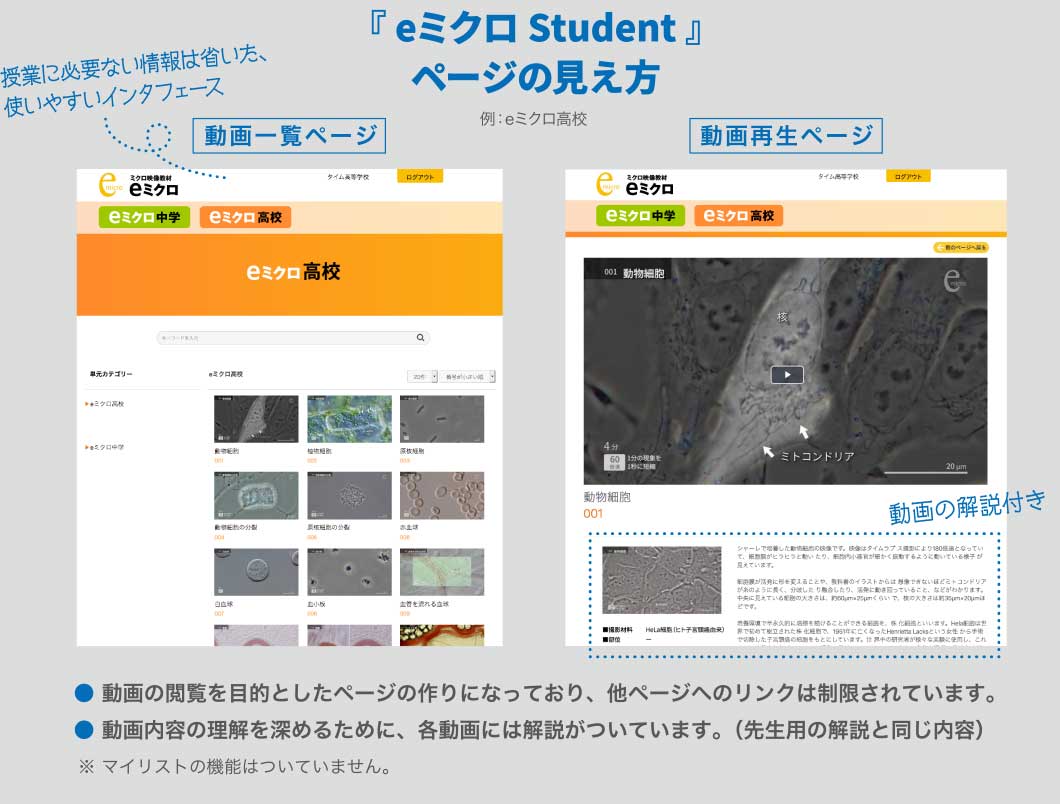Open the 動物細胞の分裂 video thumbnail
This screenshot has width=1060, height=804.
[256, 495]
